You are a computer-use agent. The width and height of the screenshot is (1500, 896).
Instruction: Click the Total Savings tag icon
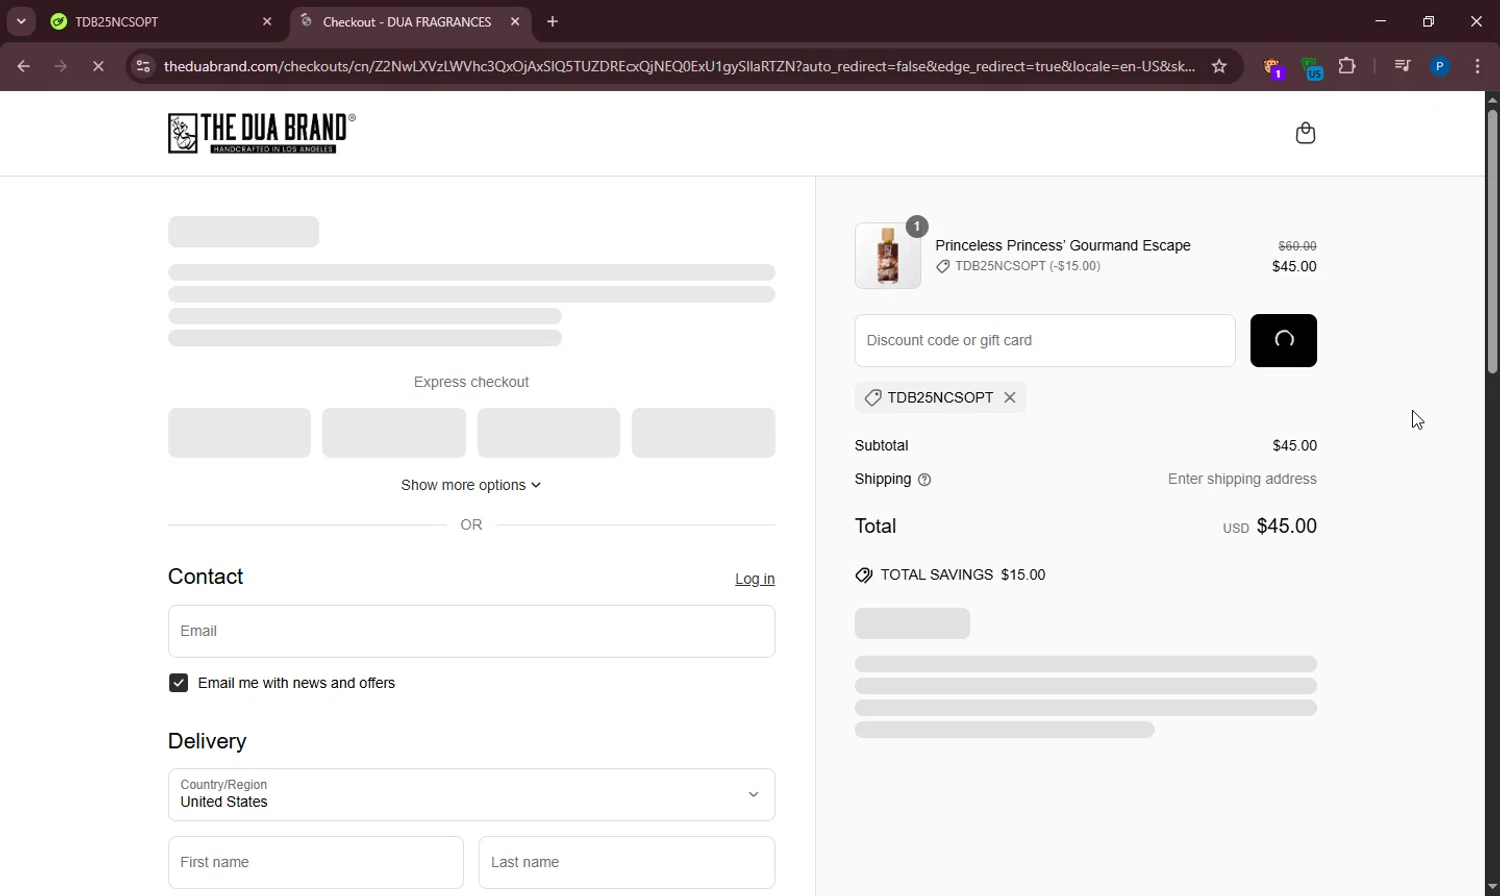[x=864, y=575]
